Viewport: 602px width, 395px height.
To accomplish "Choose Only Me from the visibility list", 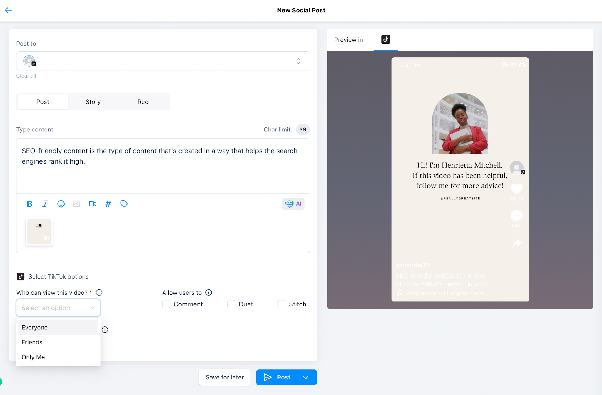I will (x=58, y=357).
